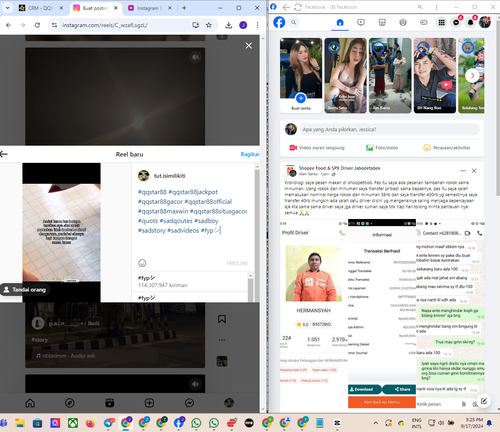Open Instagram profile avatar in bottom nav
Viewport: 500px width, 432px height.
[229, 403]
